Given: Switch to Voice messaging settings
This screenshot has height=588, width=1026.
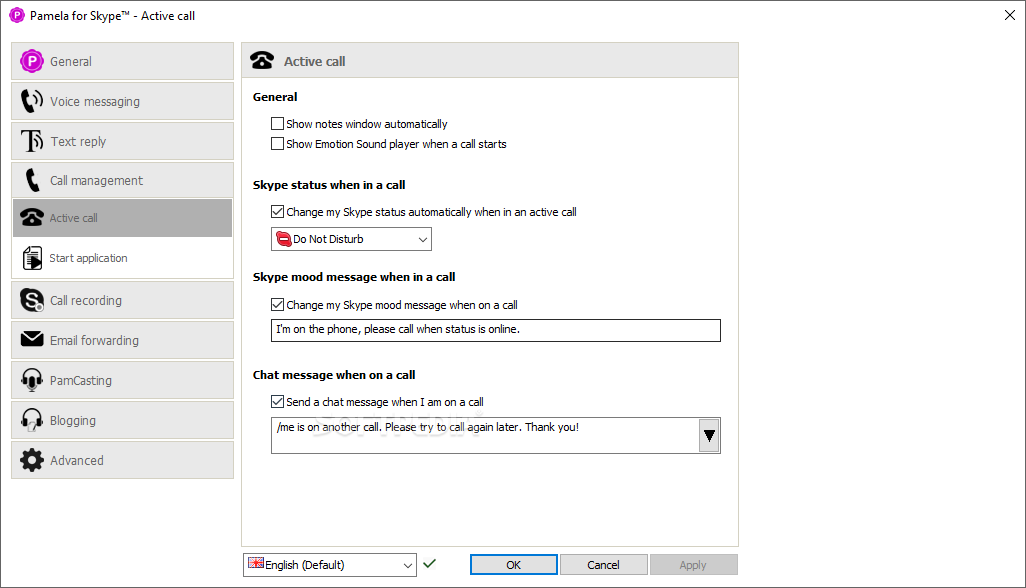Looking at the screenshot, I should (x=122, y=101).
